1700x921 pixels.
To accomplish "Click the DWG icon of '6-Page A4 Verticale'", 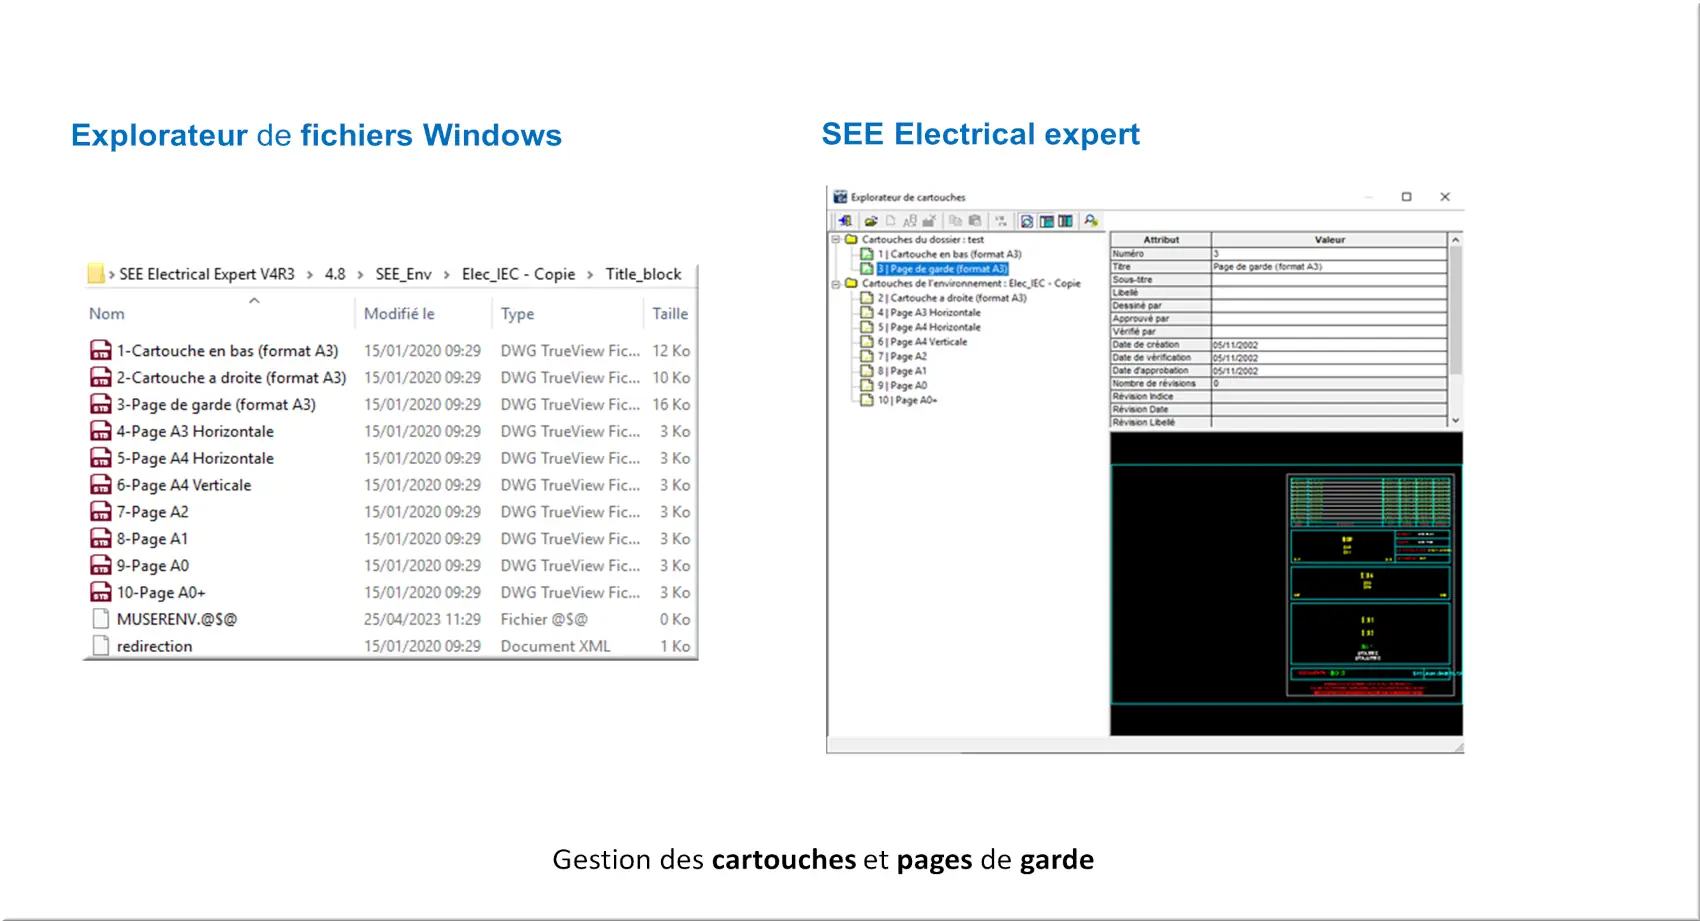I will coord(101,485).
